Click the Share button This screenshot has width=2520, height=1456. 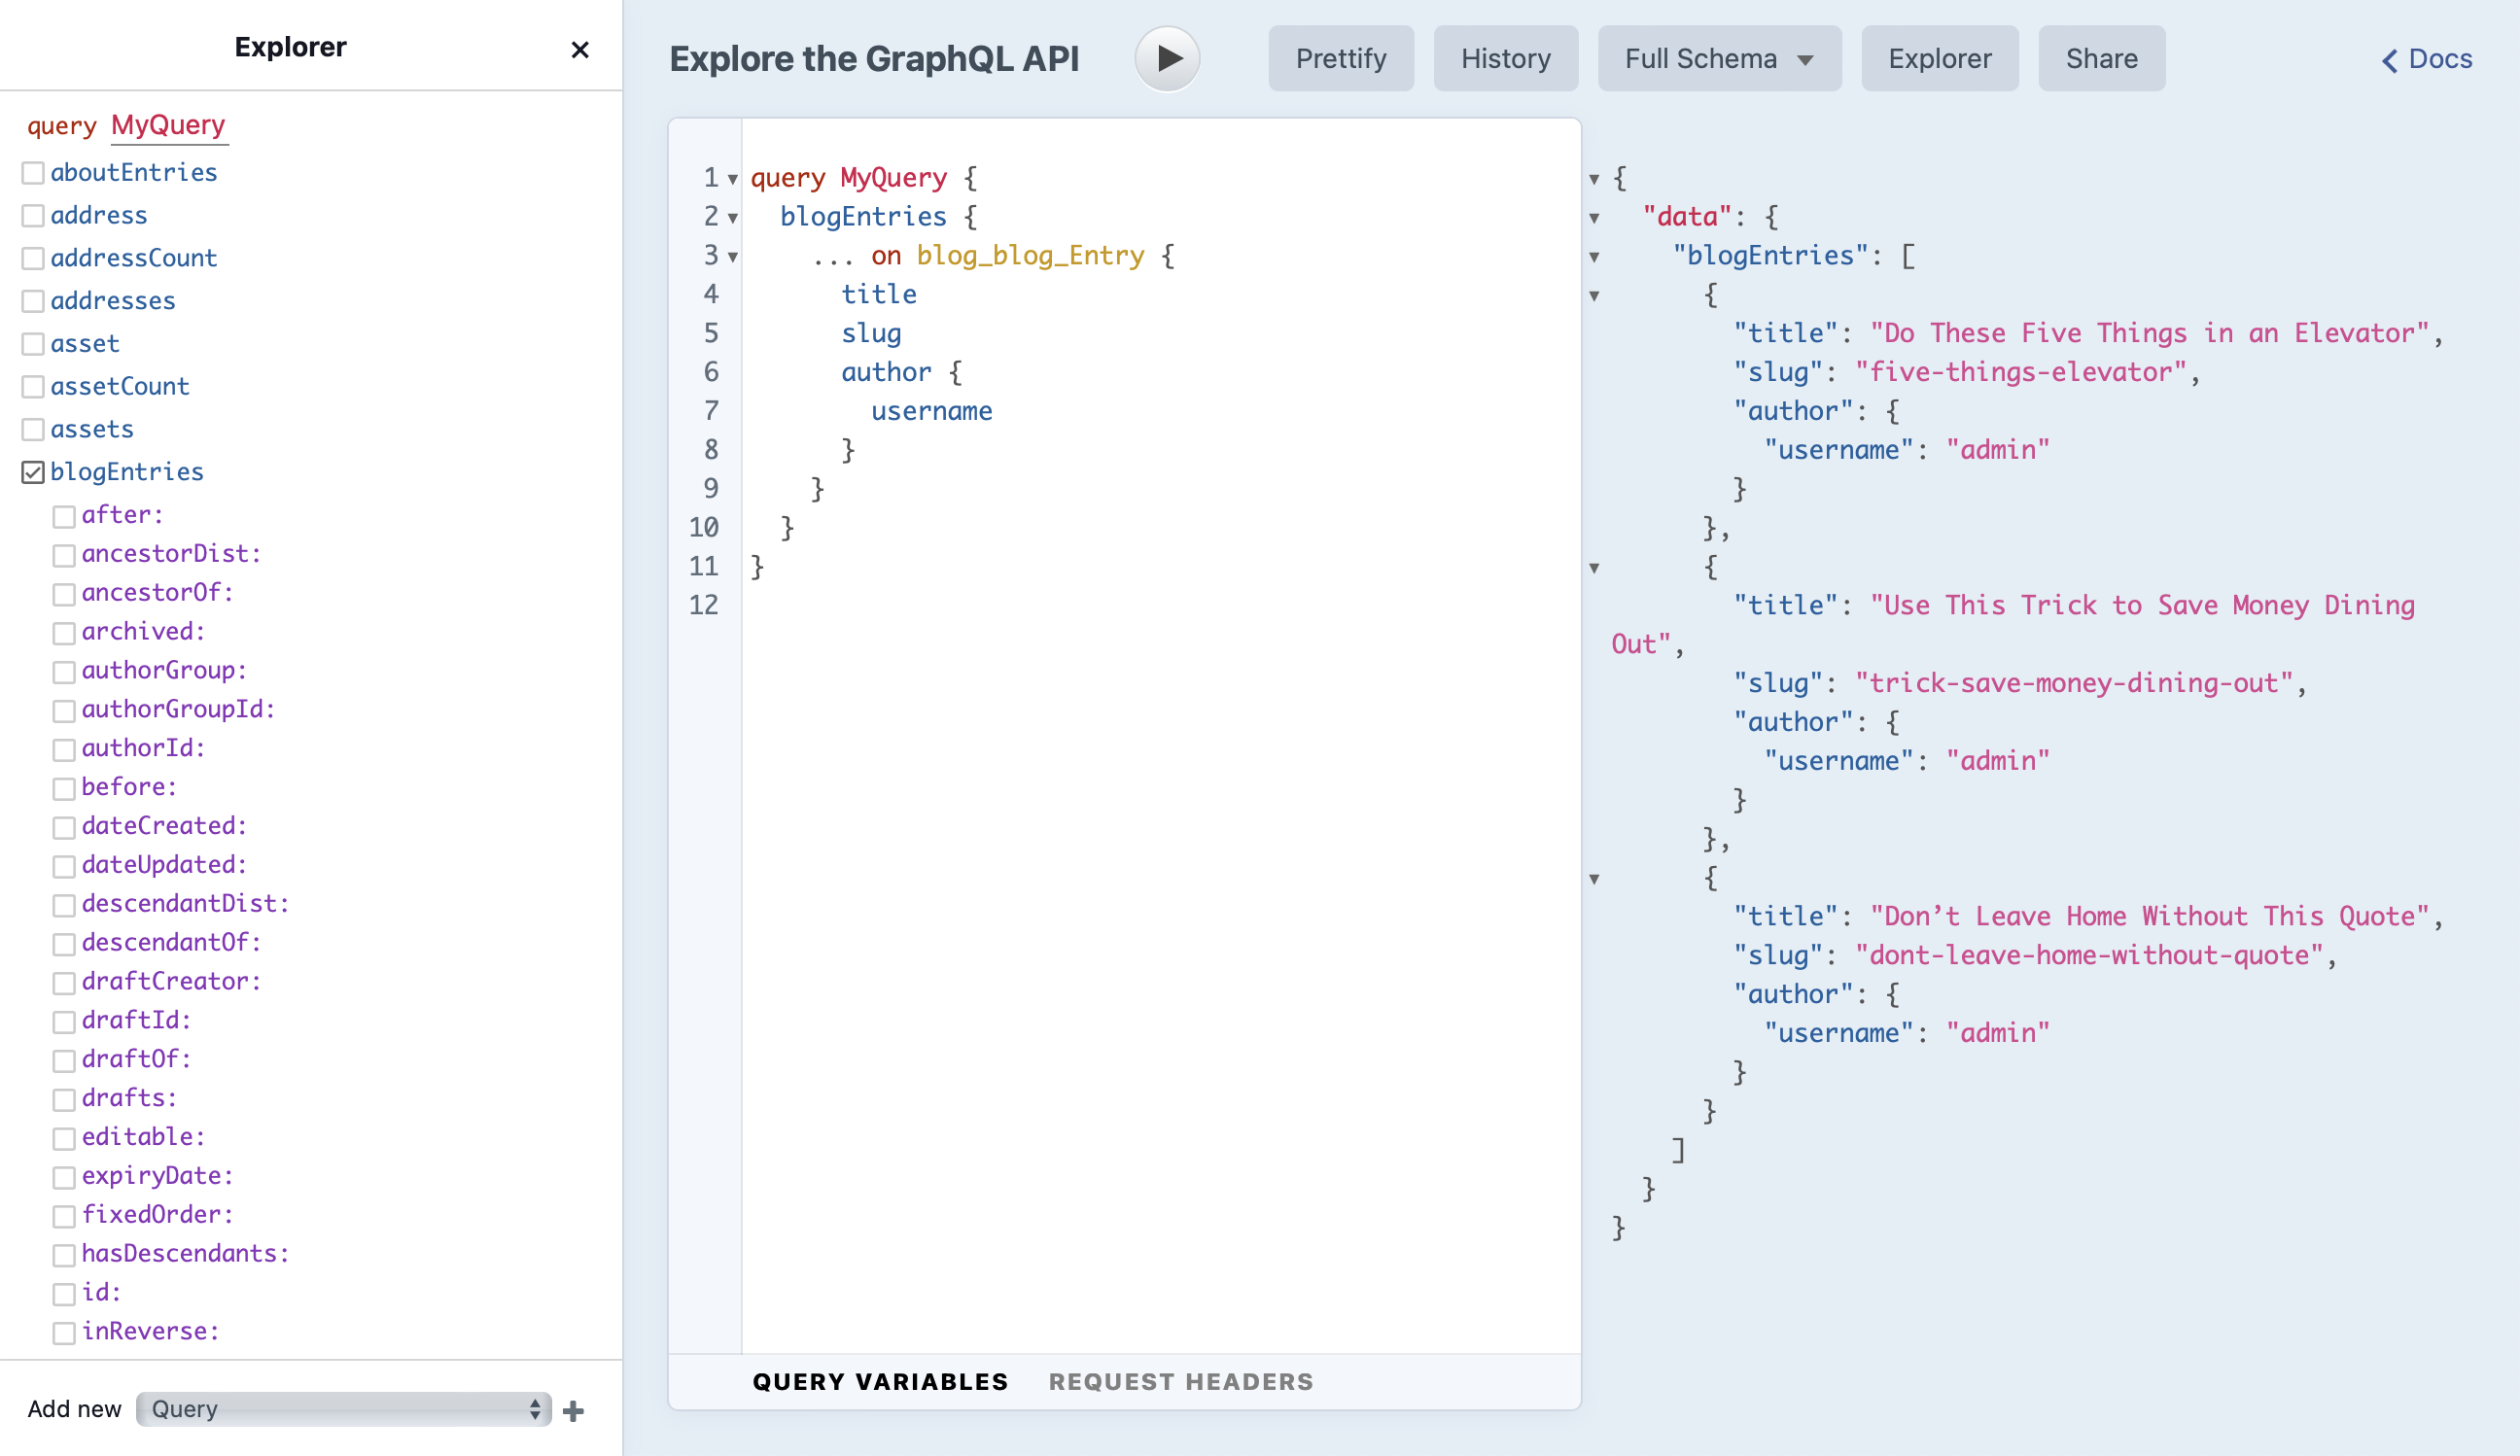[2101, 58]
